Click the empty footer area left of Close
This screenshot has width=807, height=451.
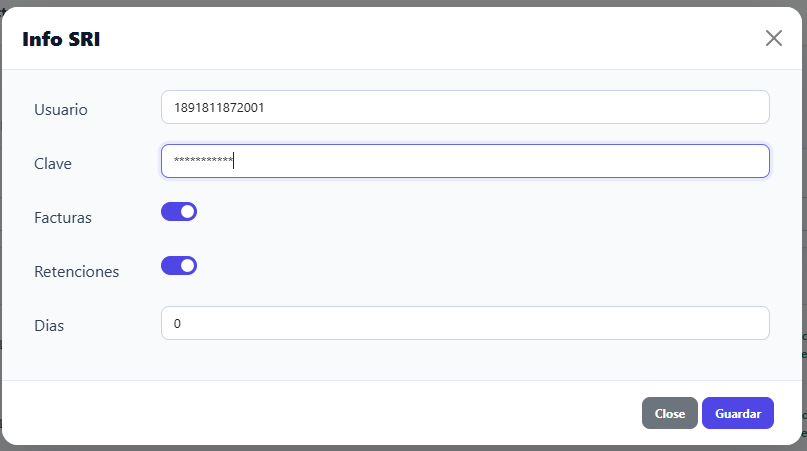point(319,413)
